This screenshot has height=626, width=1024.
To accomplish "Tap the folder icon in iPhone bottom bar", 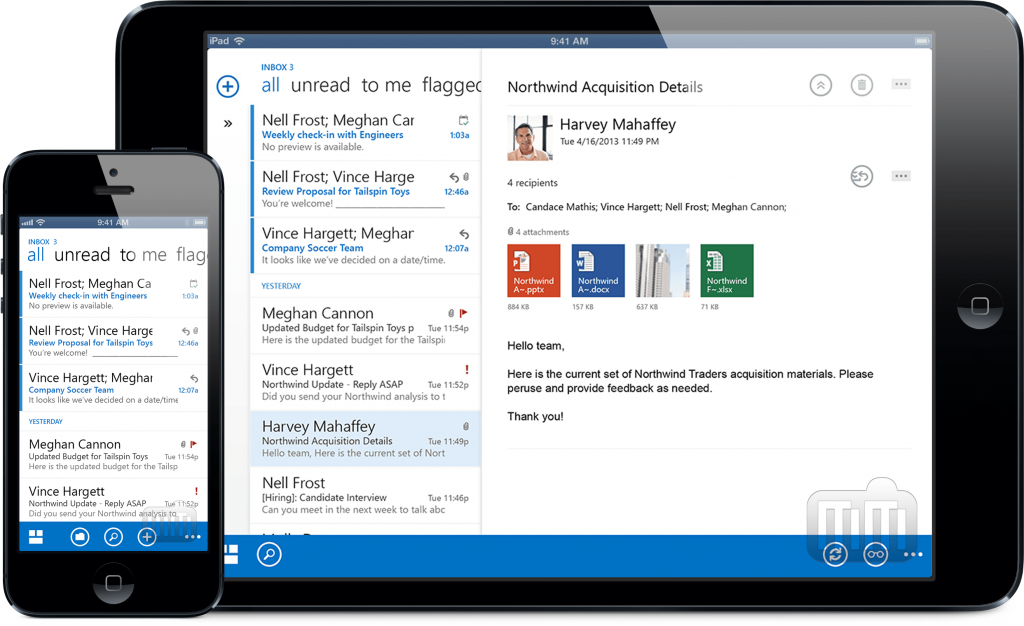I will (80, 537).
